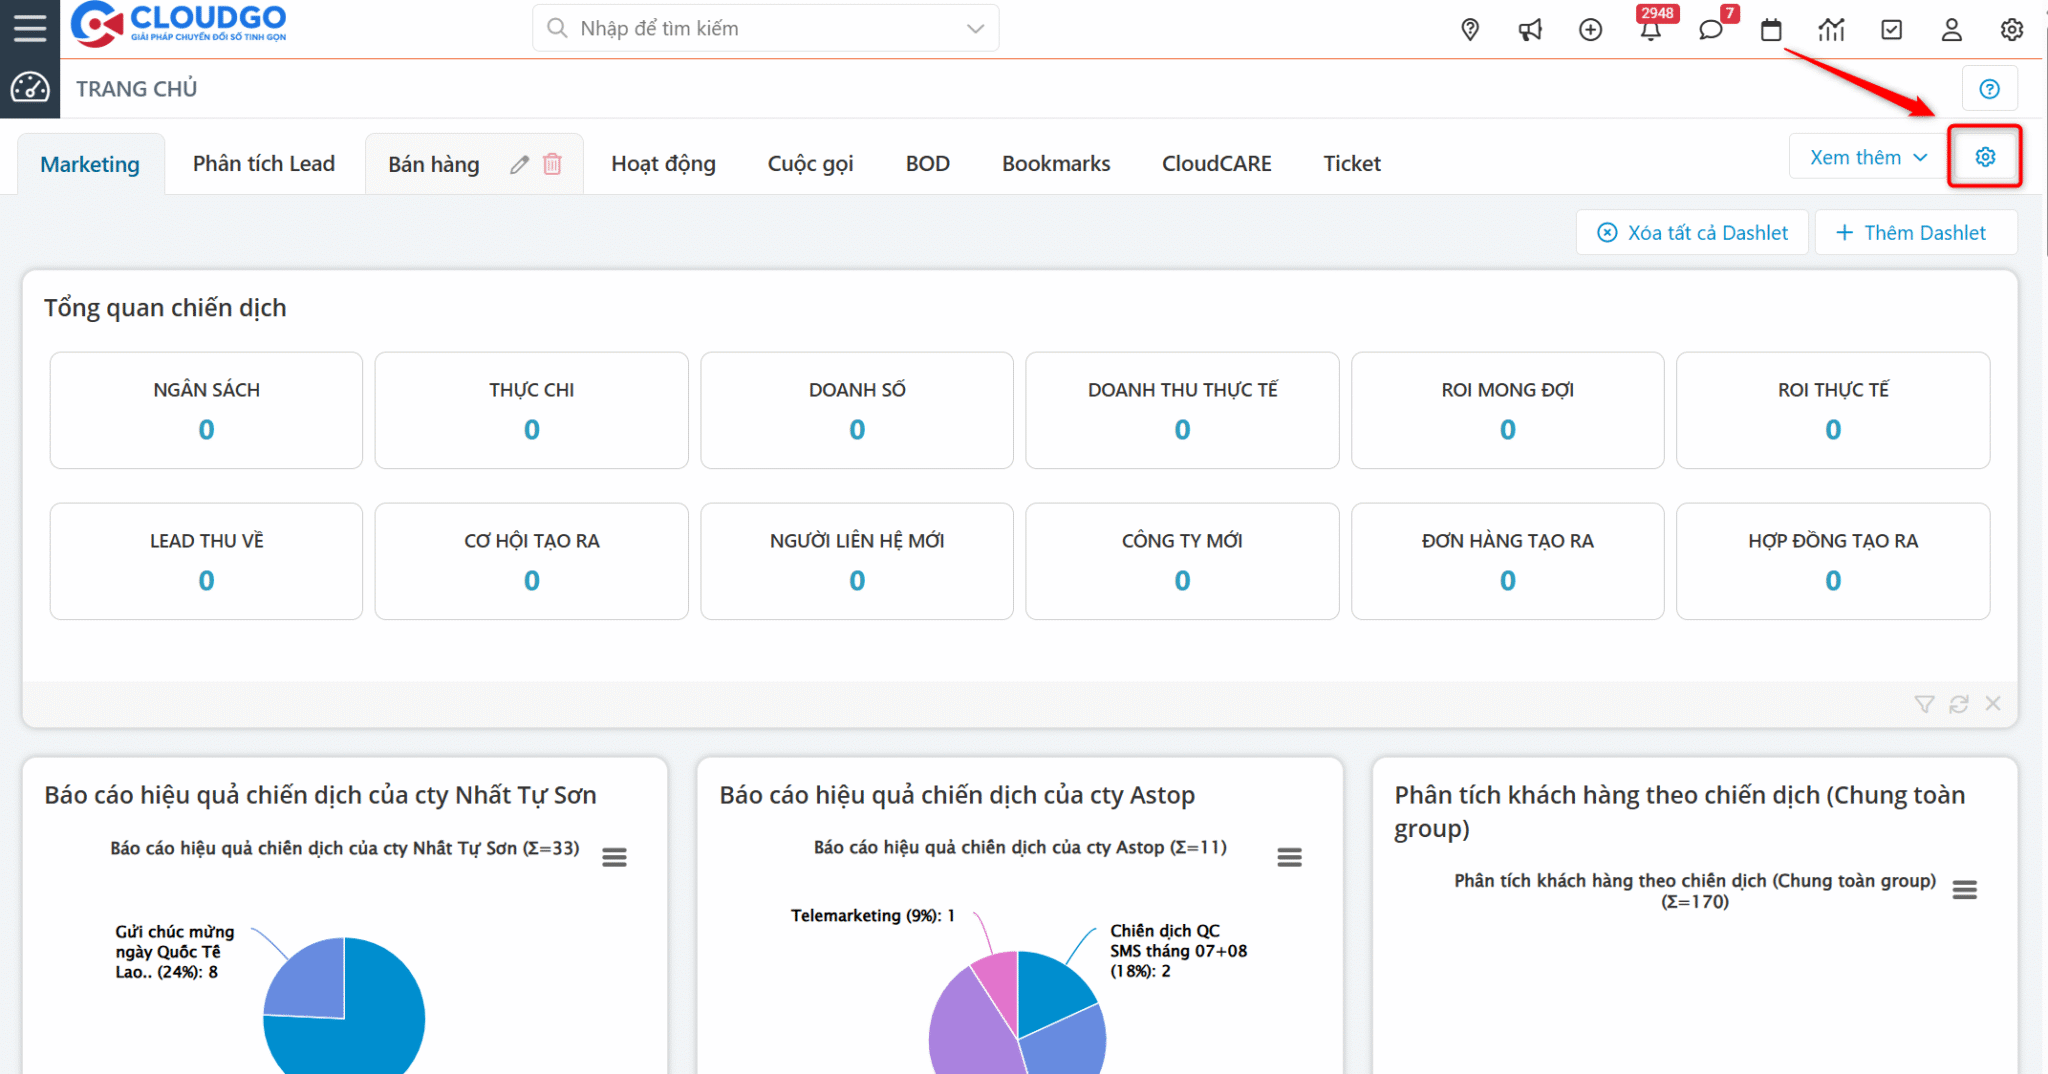2048x1074 pixels.
Task: Open the system settings gear in header
Action: [x=2012, y=29]
